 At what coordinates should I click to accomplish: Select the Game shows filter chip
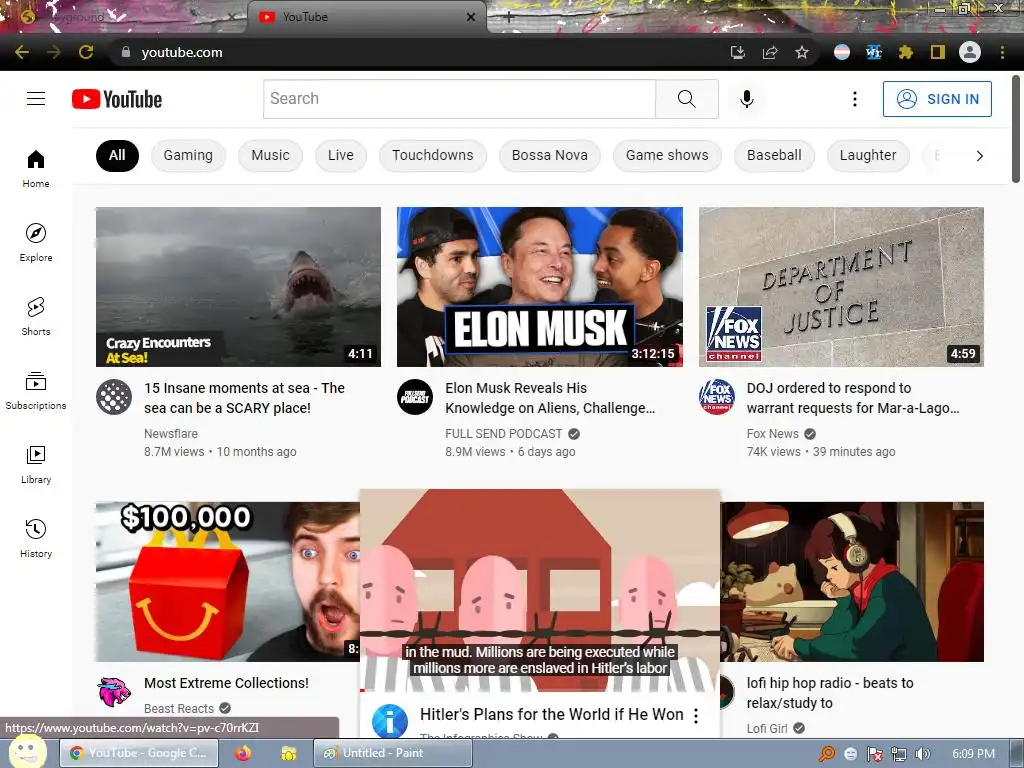click(x=667, y=155)
